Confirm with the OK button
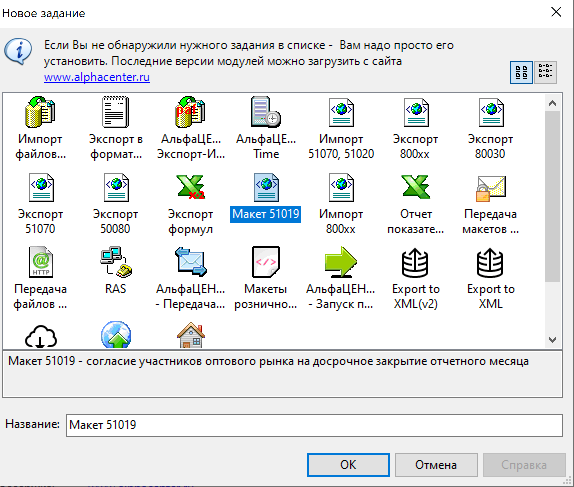The width and height of the screenshot is (574, 487). (x=348, y=465)
